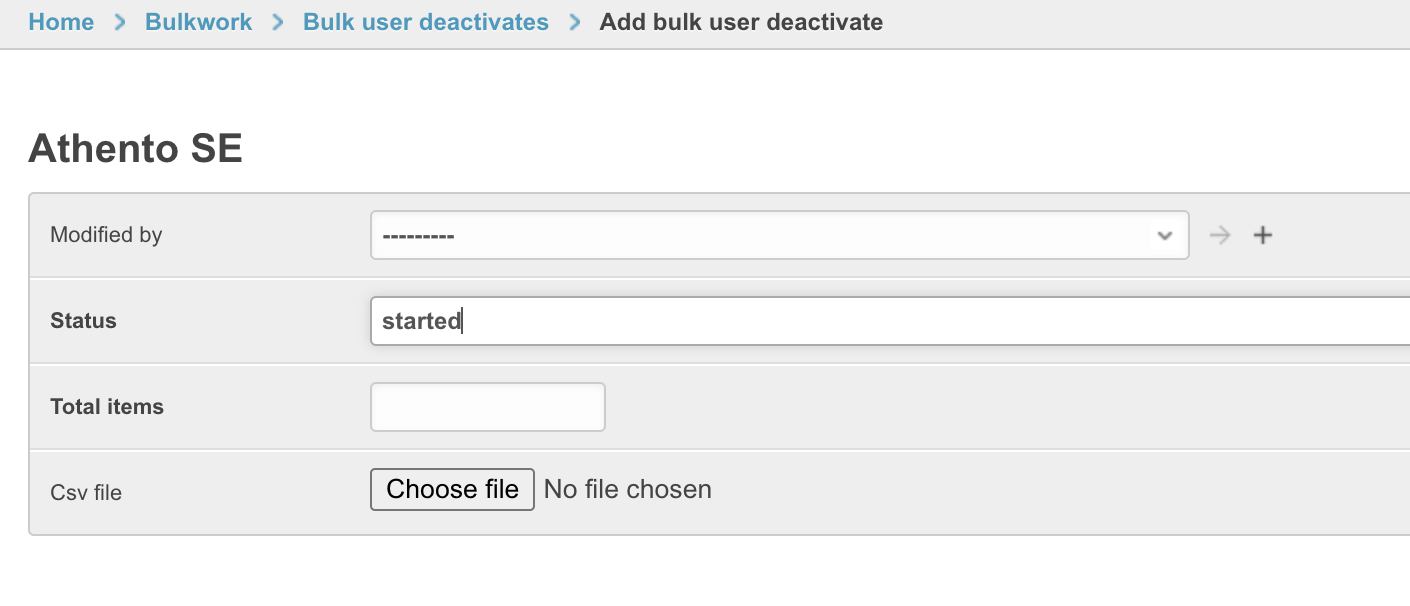Click into the Total items field

[488, 407]
